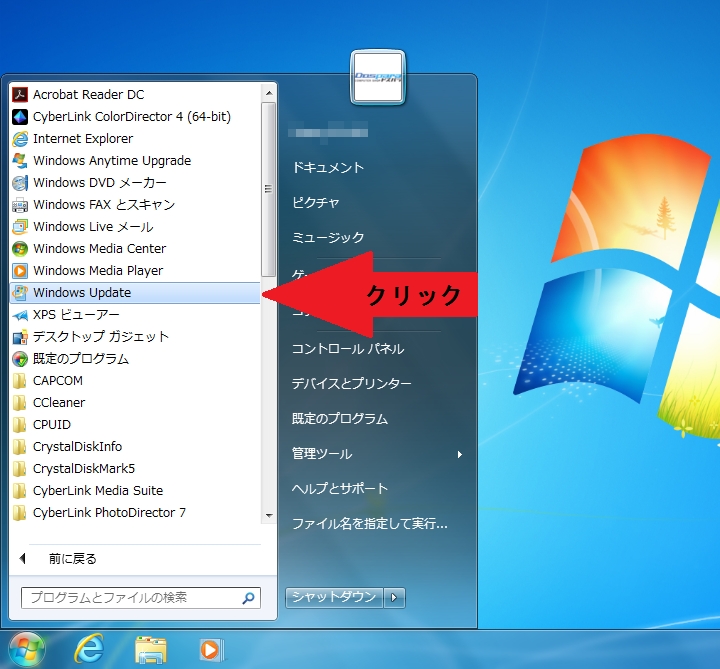Open the Windows DVD メーカー icon
The image size is (720, 669).
[20, 183]
